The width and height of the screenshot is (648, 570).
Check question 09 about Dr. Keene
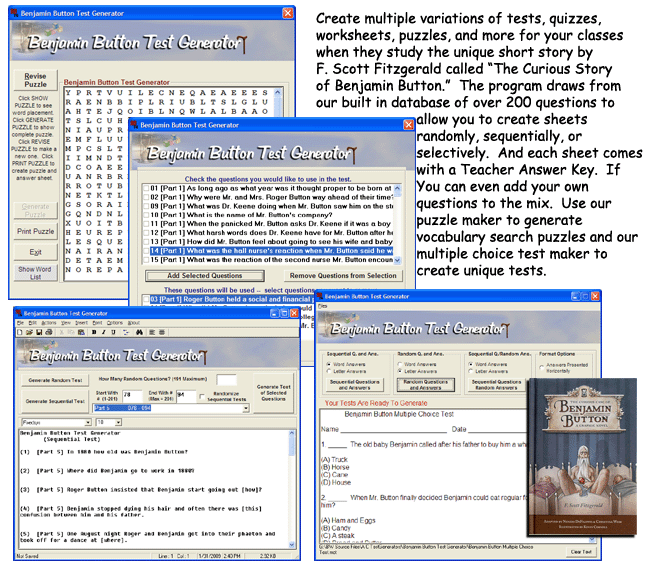[x=146, y=206]
